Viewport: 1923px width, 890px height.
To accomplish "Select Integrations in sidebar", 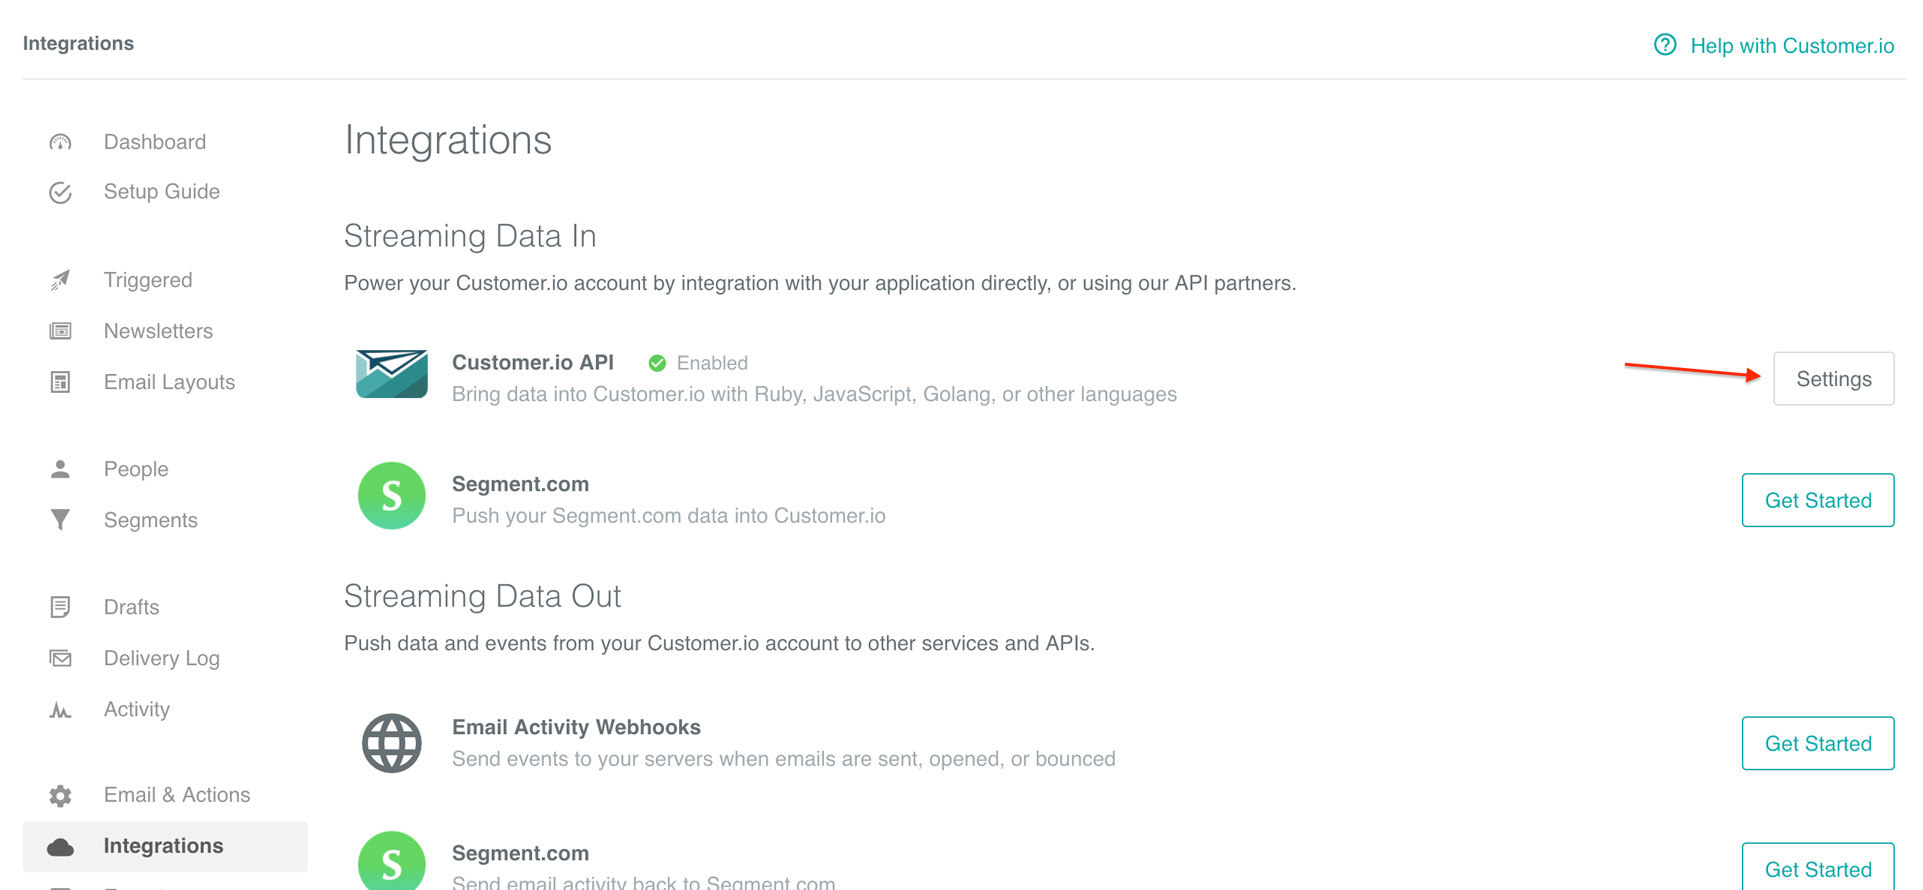I will (x=165, y=847).
